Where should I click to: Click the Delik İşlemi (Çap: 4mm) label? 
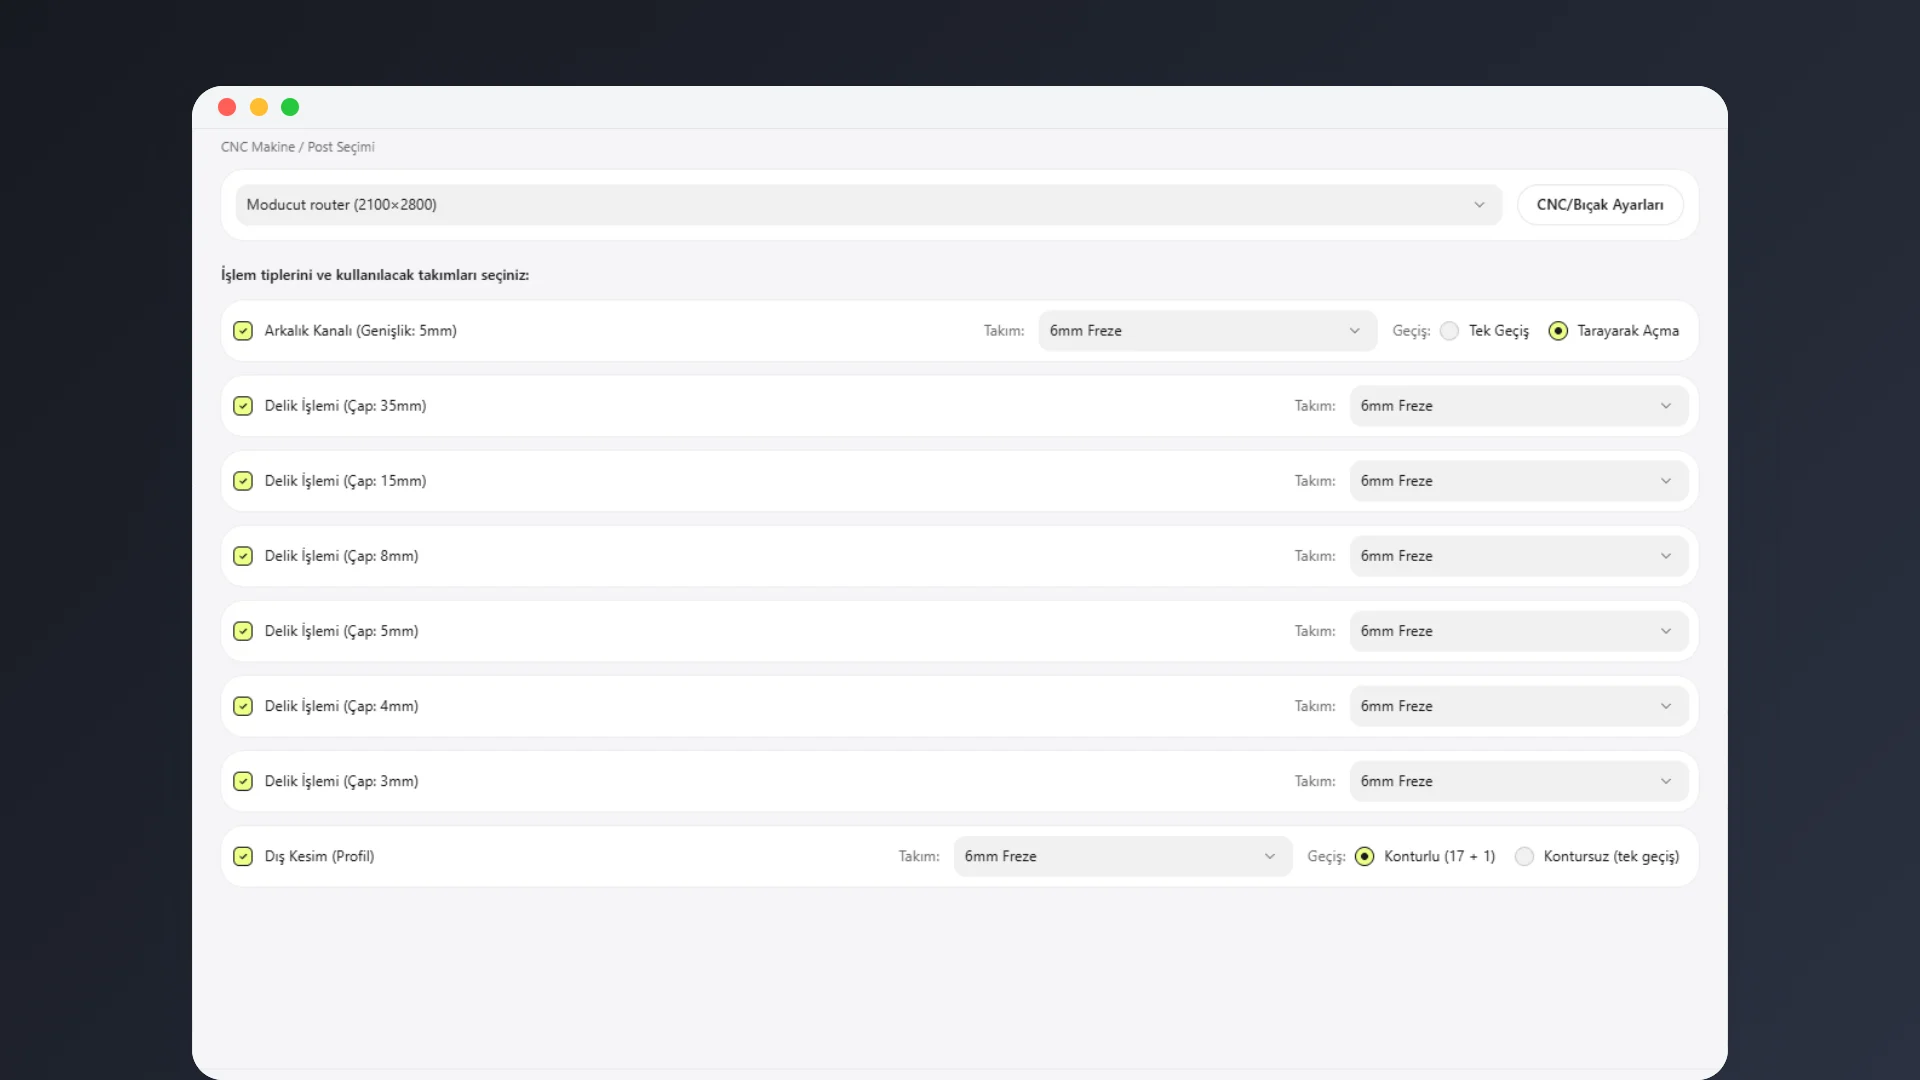click(x=341, y=706)
